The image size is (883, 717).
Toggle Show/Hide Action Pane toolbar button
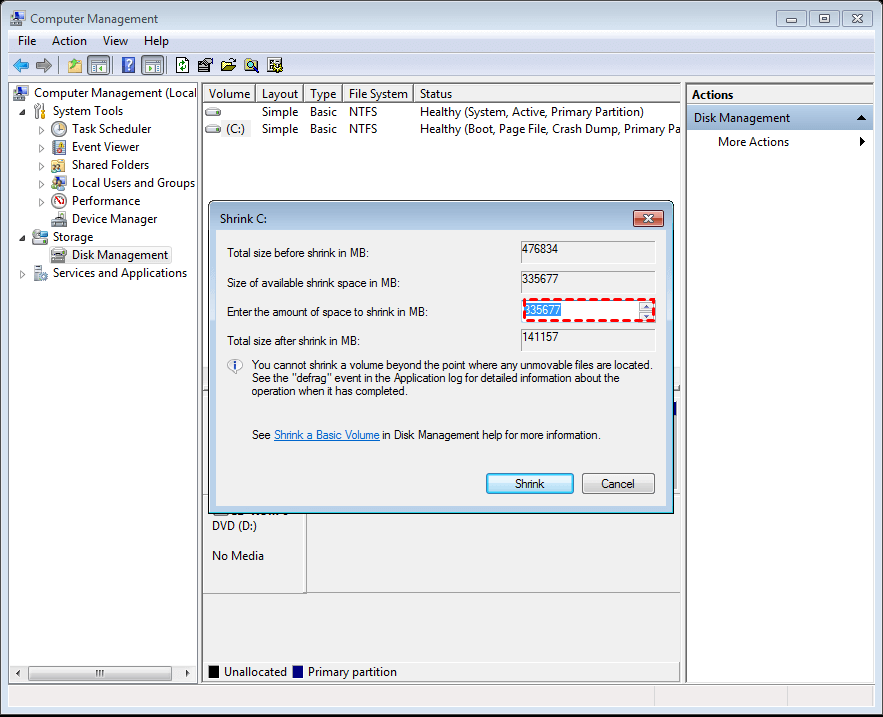153,65
